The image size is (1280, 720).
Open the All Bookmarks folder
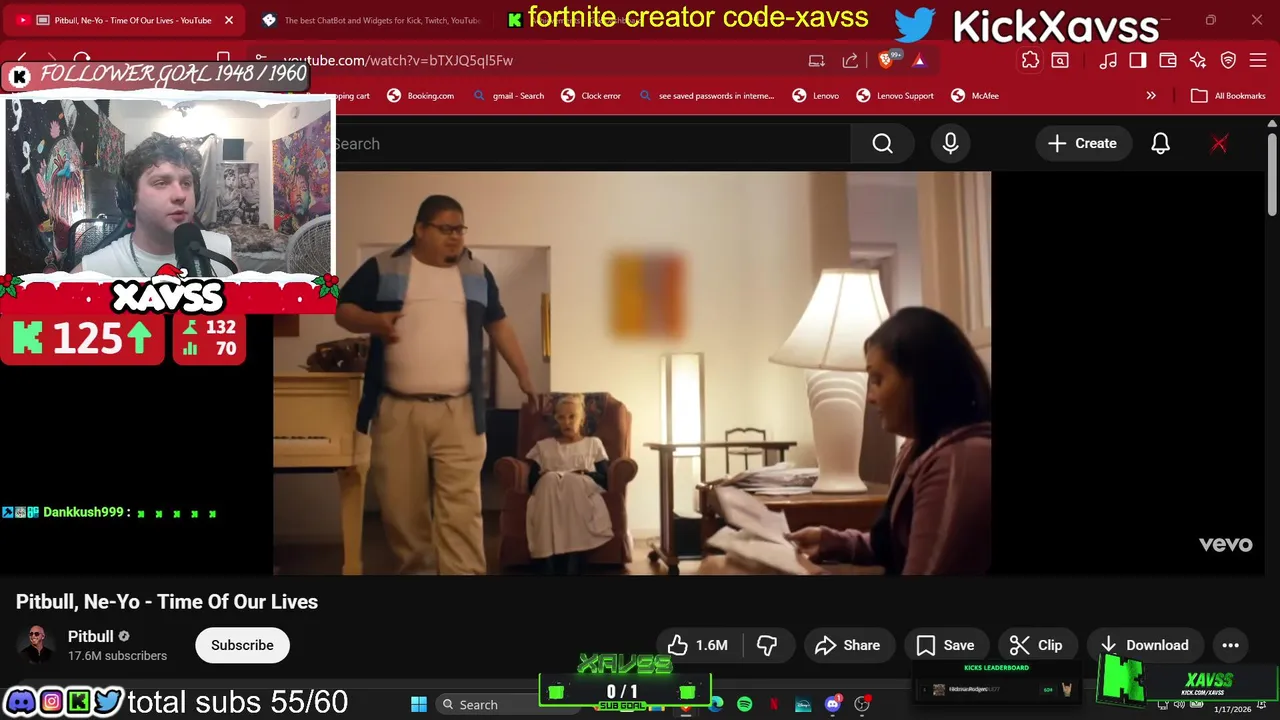[1229, 96]
